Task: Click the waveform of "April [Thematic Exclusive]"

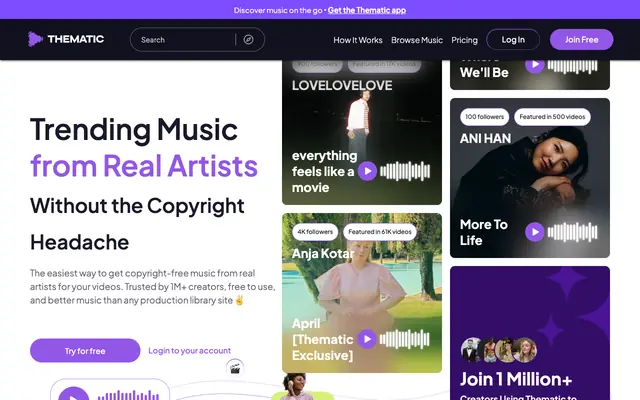Action: coord(404,339)
